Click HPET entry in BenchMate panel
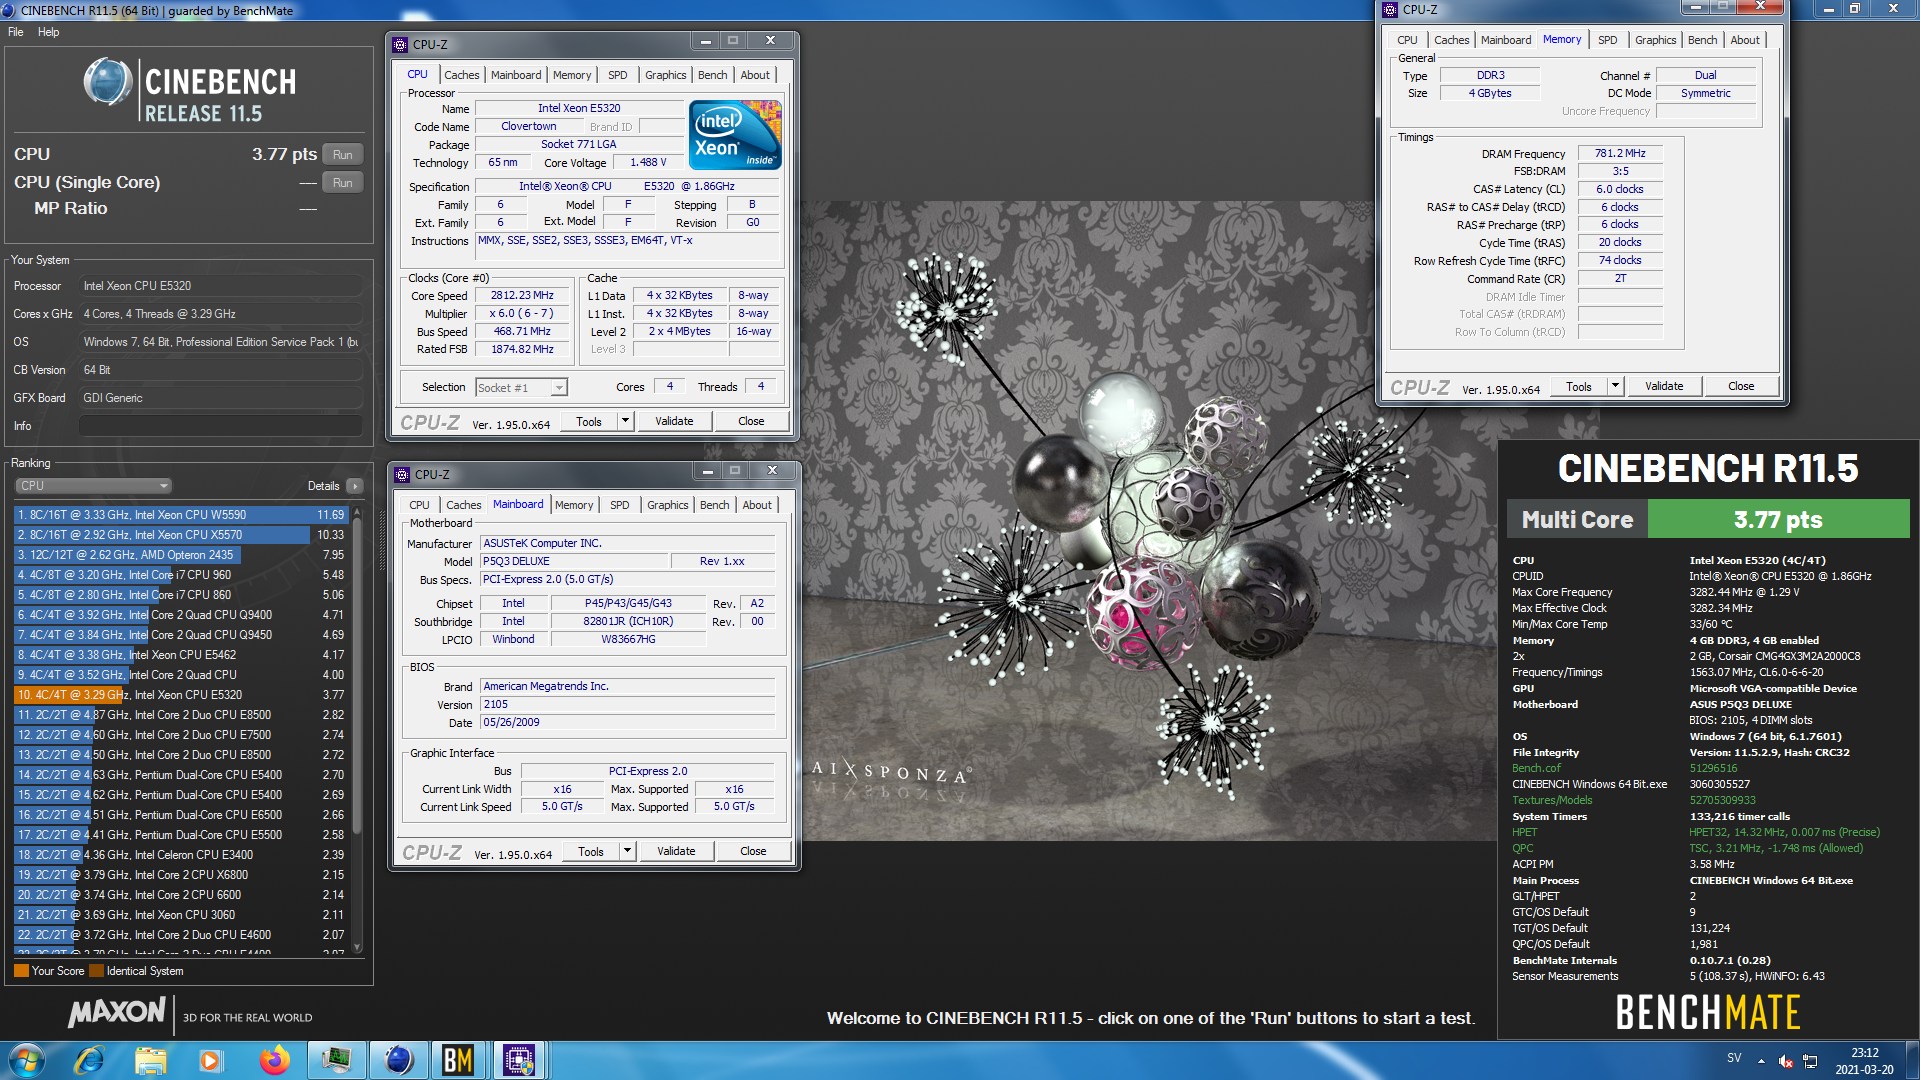Image resolution: width=1920 pixels, height=1080 pixels. pyautogui.click(x=1525, y=832)
